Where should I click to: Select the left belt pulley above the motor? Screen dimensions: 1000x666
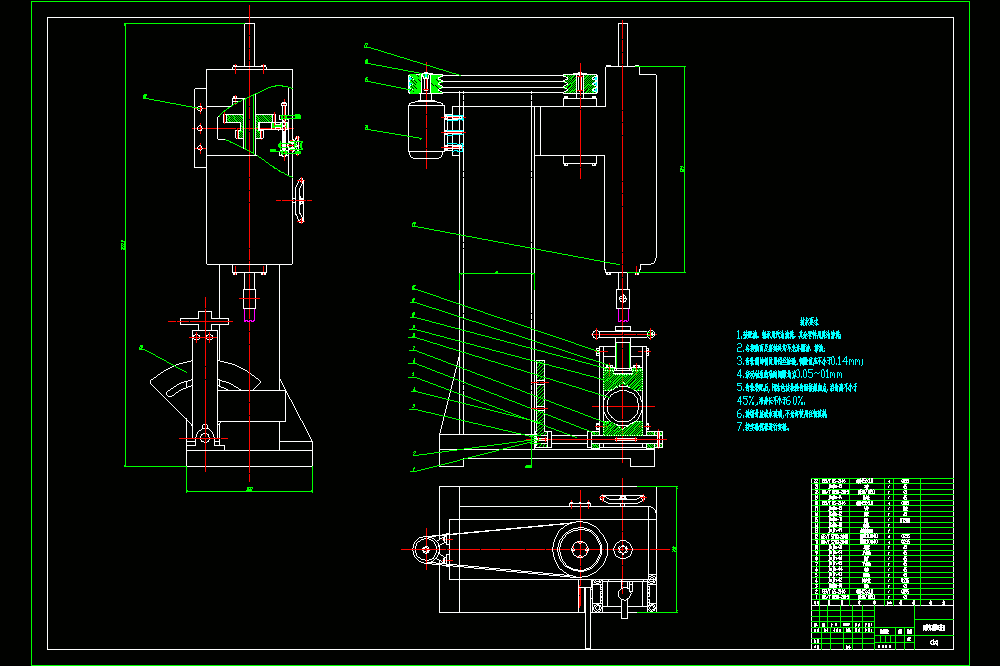(425, 84)
